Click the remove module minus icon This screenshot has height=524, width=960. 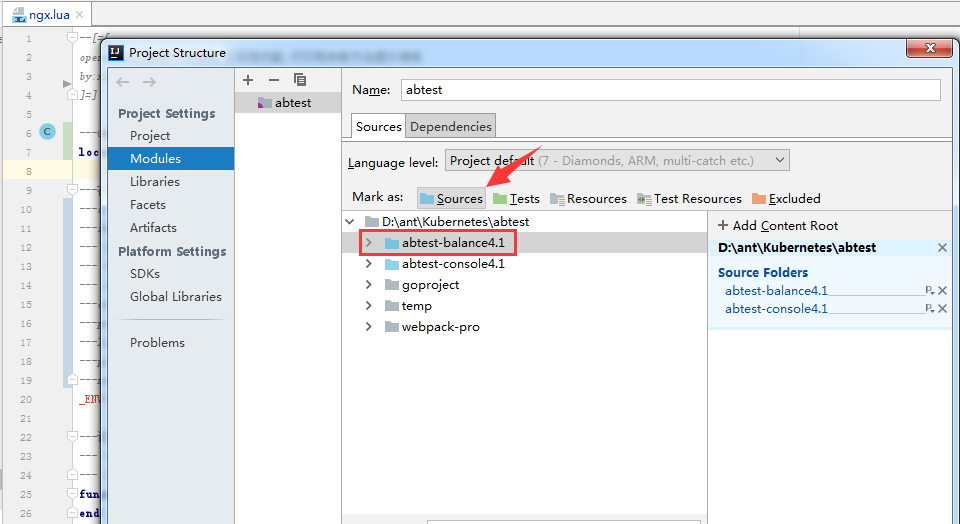coord(274,80)
